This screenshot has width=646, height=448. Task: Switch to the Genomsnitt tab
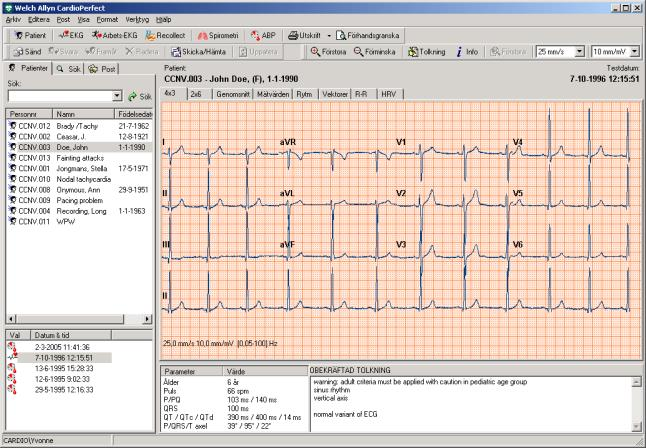(233, 94)
